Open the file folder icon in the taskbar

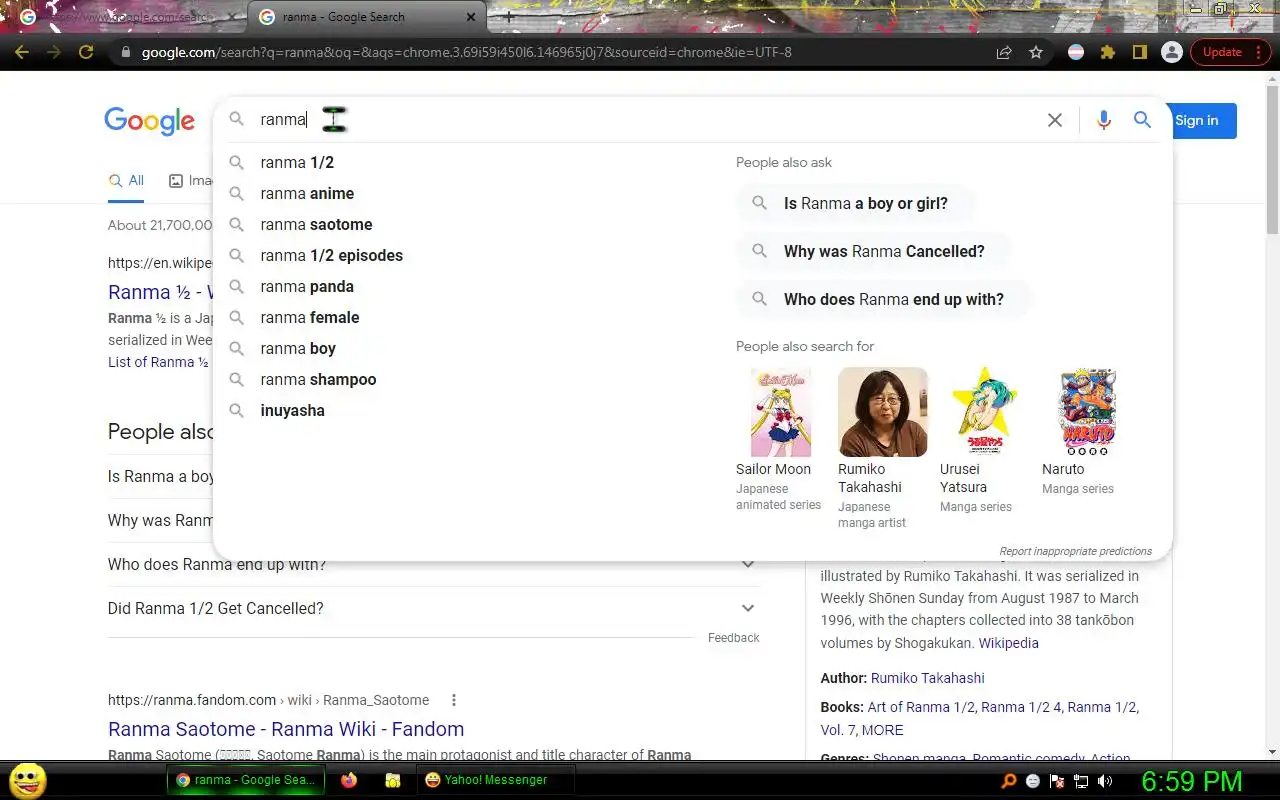(393, 780)
